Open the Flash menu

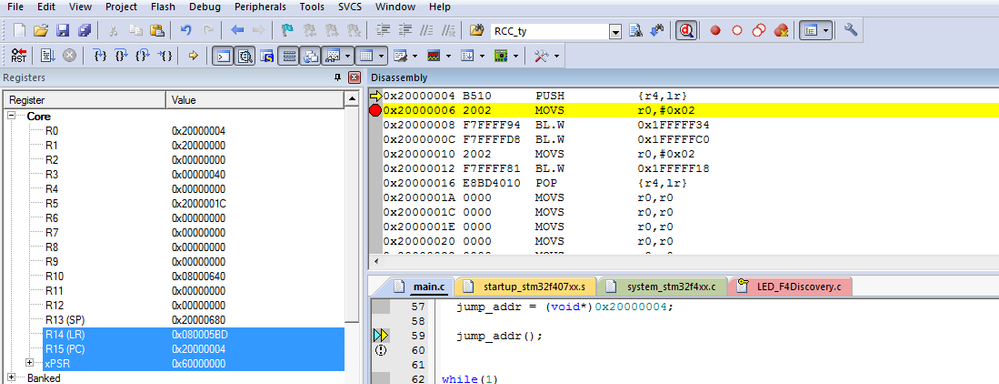pos(163,7)
